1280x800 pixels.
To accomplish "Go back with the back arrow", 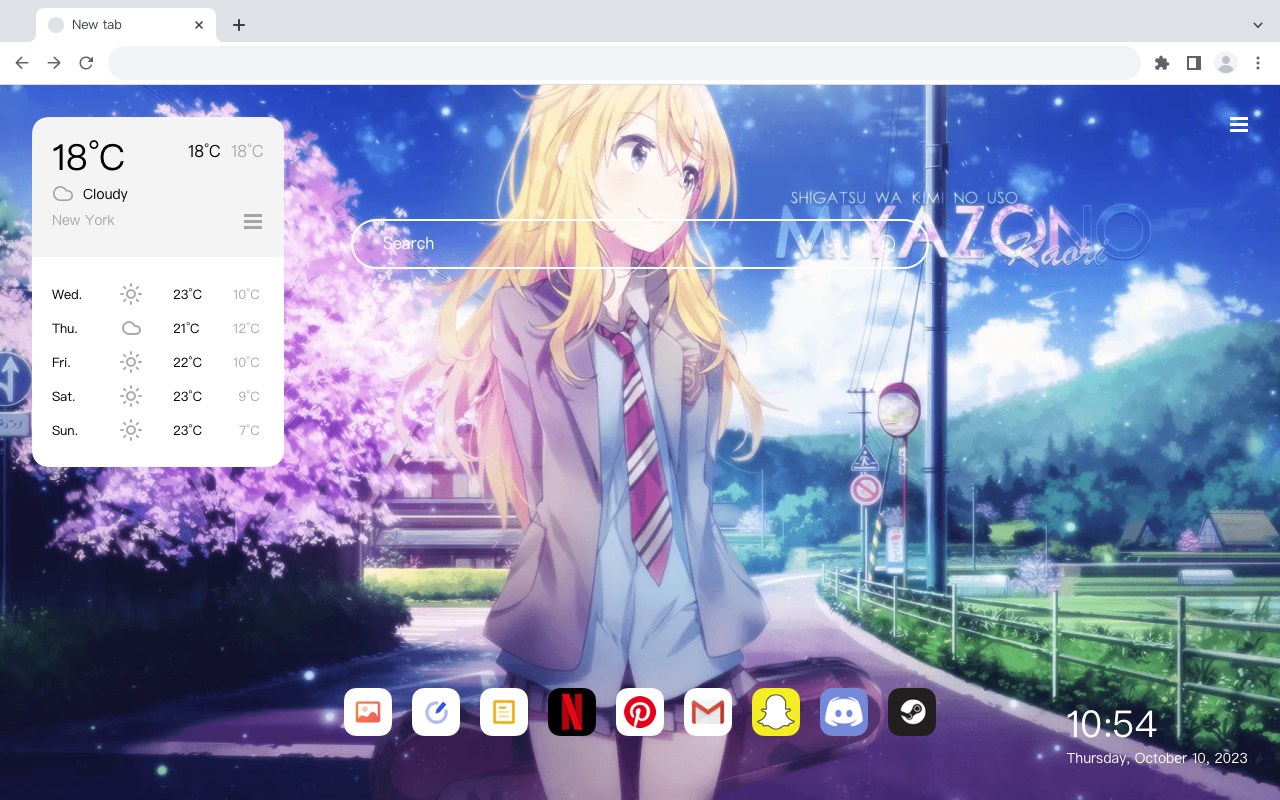I will coord(22,63).
